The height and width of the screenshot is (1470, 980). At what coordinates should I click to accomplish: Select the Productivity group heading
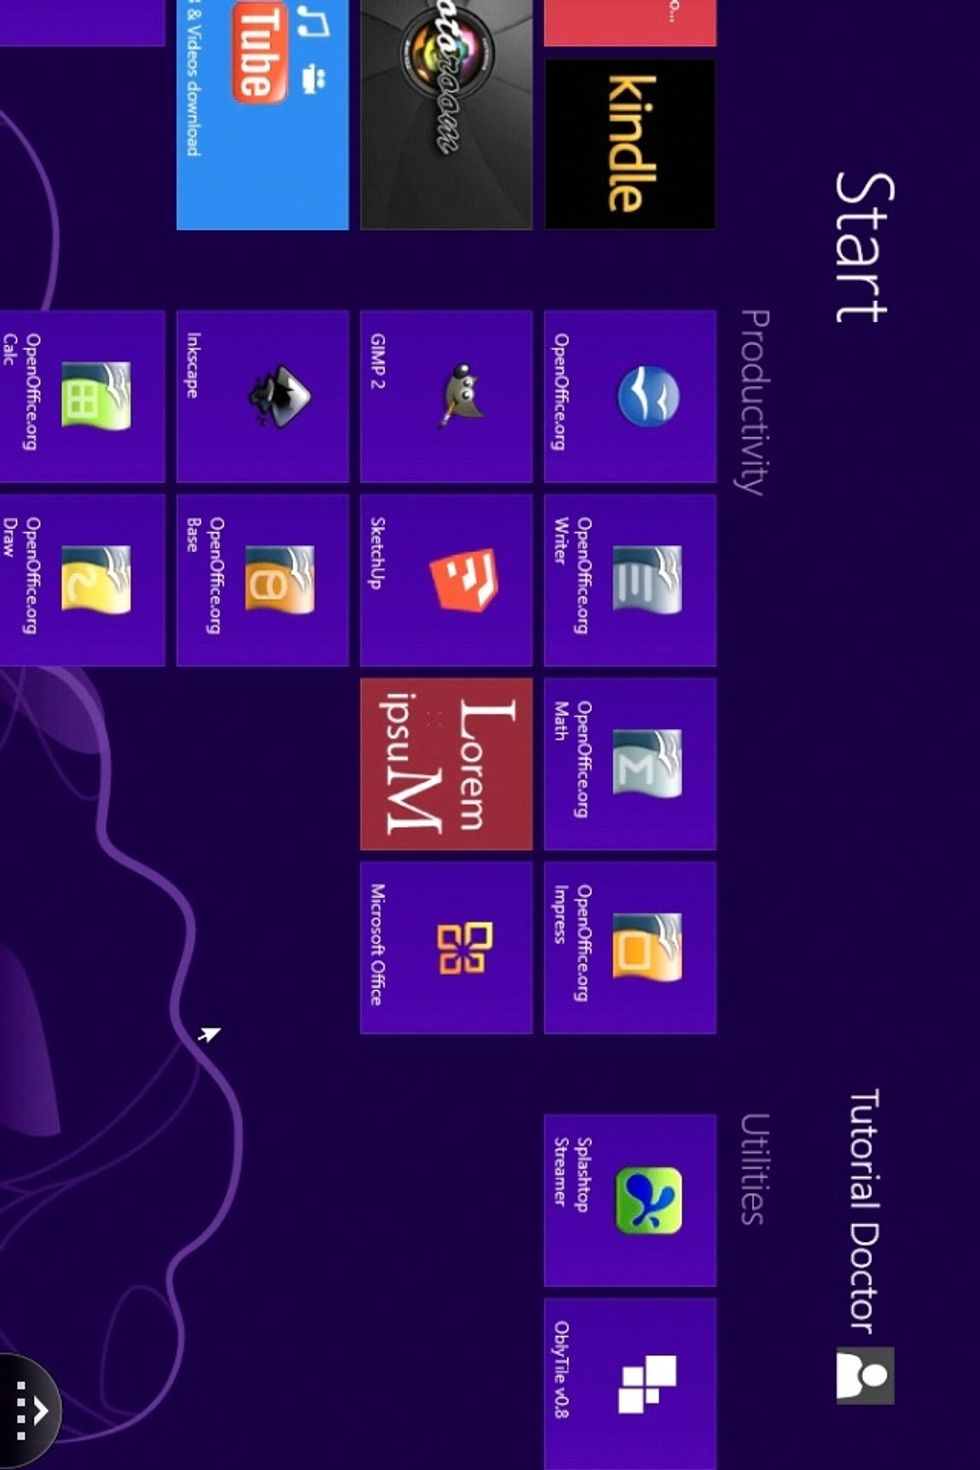click(x=754, y=402)
